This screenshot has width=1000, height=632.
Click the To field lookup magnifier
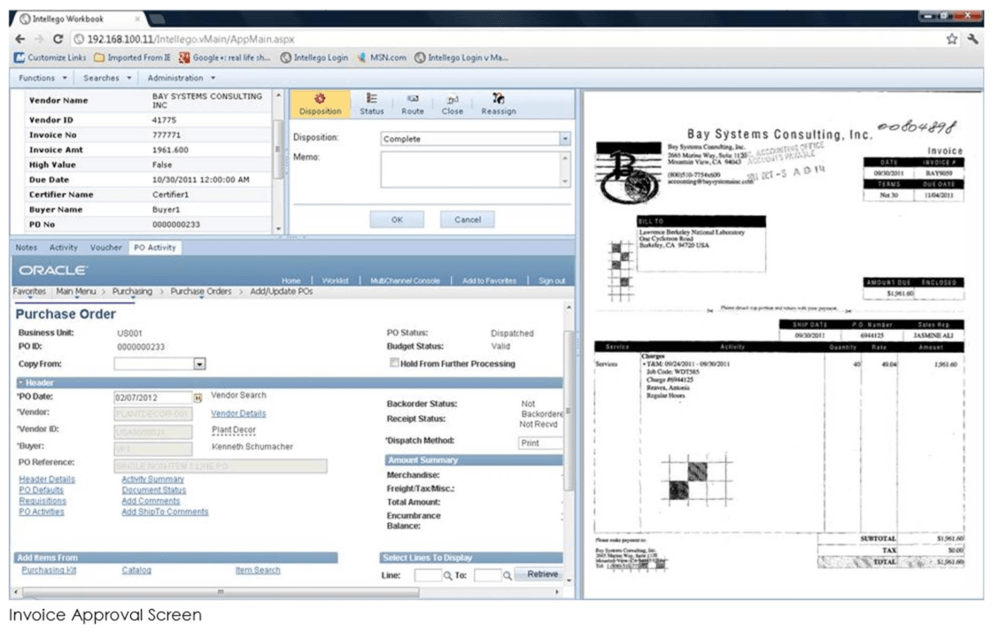click(x=507, y=575)
